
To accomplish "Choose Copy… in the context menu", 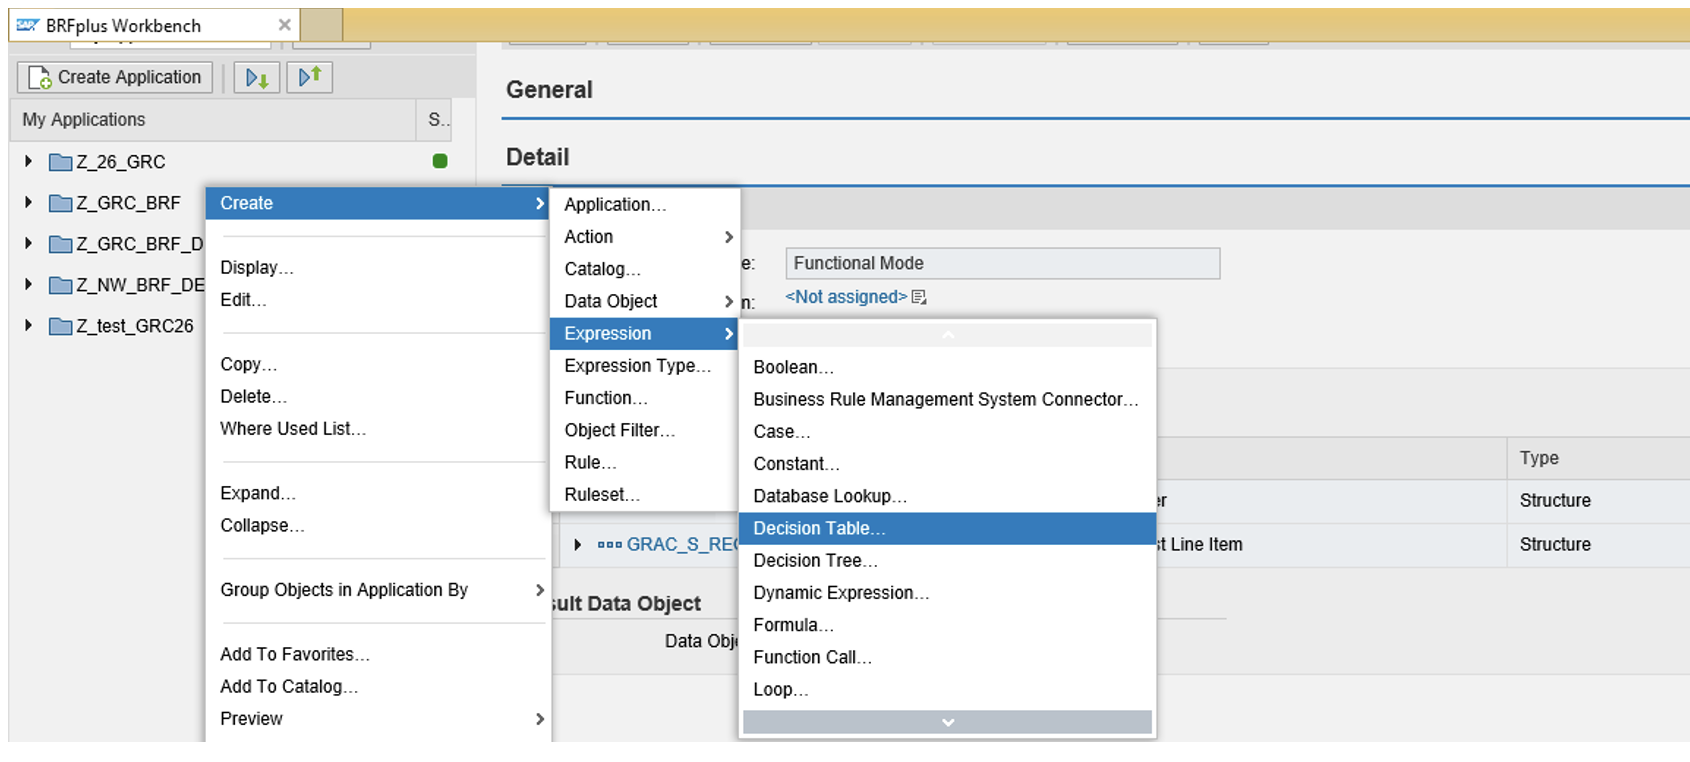I will pos(378,365).
